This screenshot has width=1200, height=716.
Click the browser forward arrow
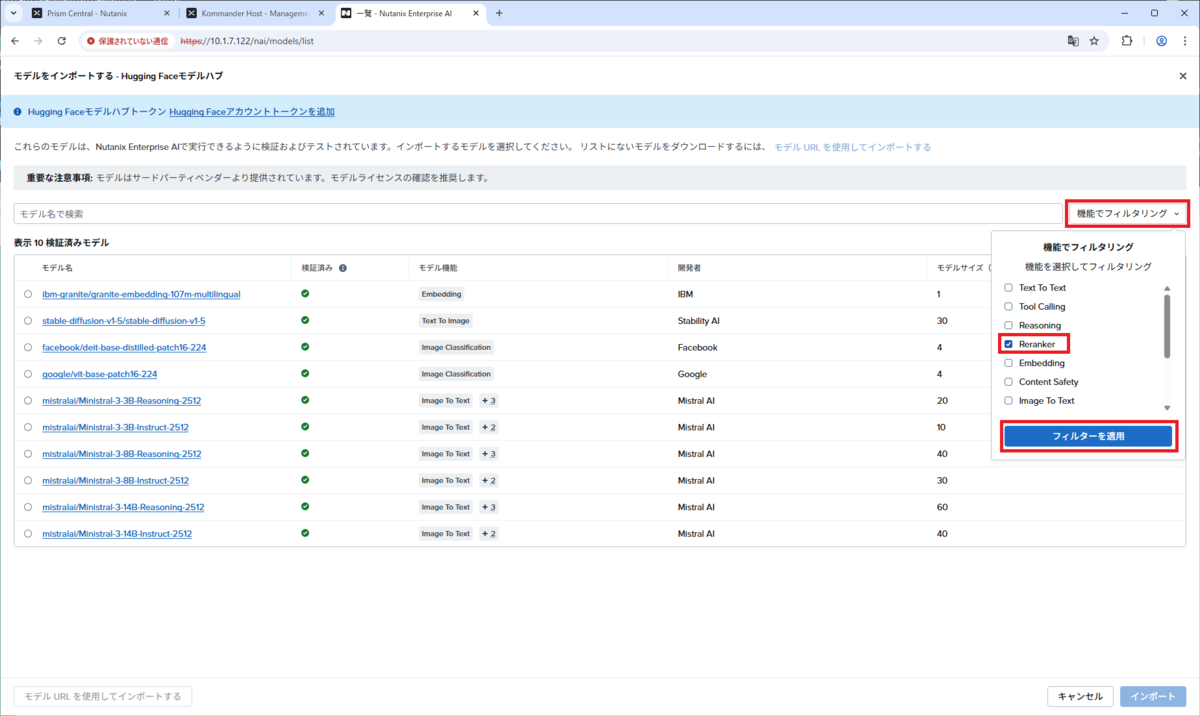(38, 41)
